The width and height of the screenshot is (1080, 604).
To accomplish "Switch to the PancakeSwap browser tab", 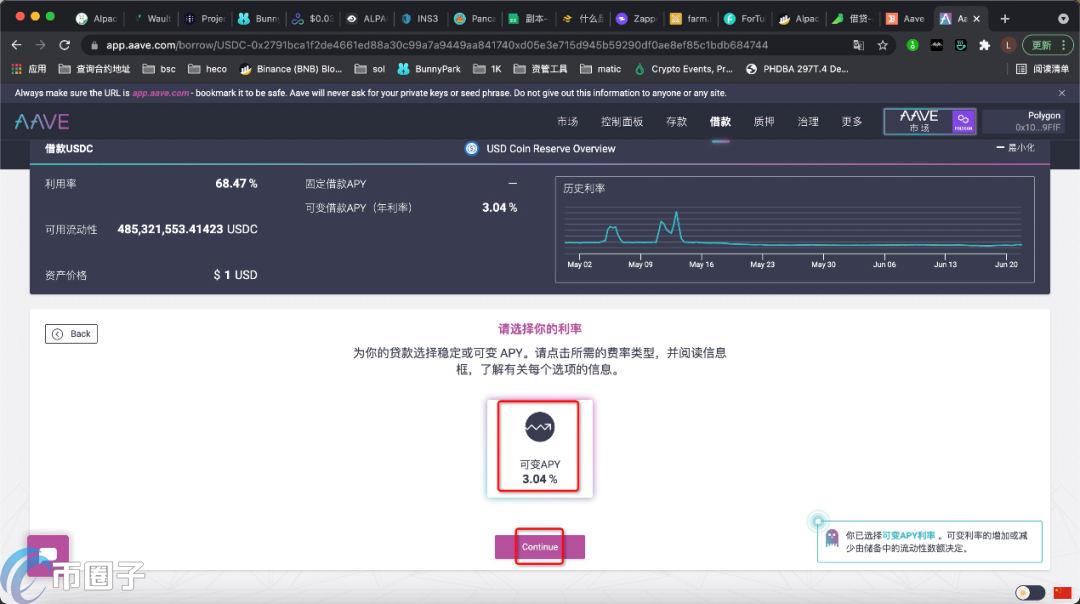I will [x=475, y=19].
